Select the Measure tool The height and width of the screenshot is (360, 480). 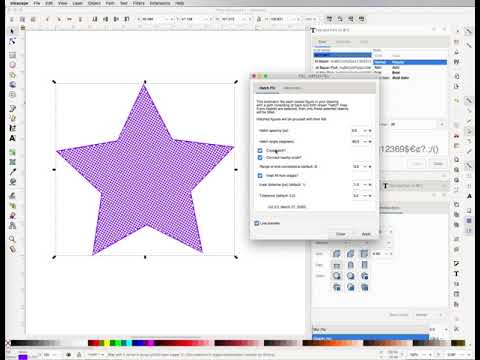[12, 249]
